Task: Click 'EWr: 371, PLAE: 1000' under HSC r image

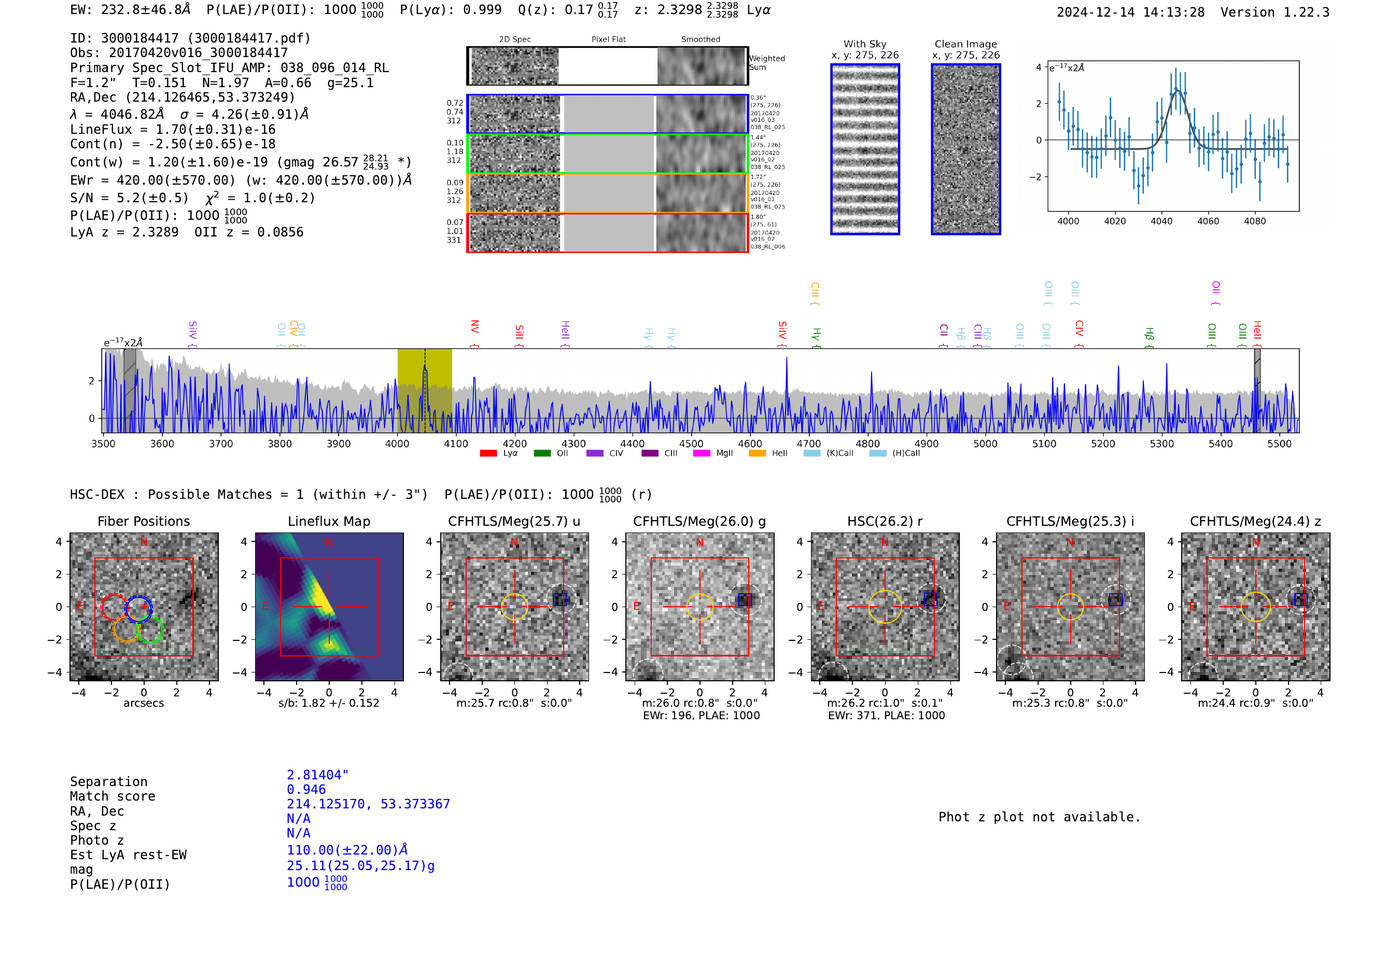Action: (x=885, y=715)
